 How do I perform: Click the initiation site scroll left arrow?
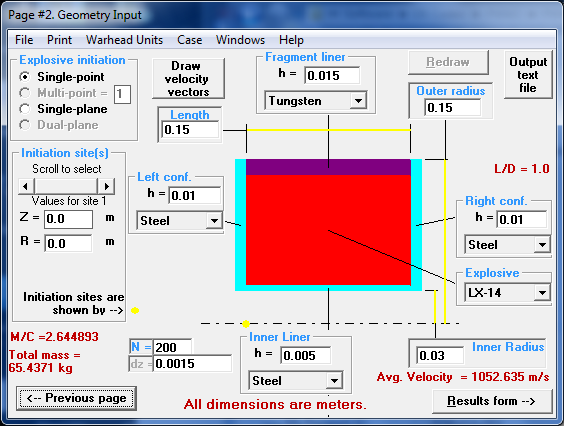tap(26, 186)
